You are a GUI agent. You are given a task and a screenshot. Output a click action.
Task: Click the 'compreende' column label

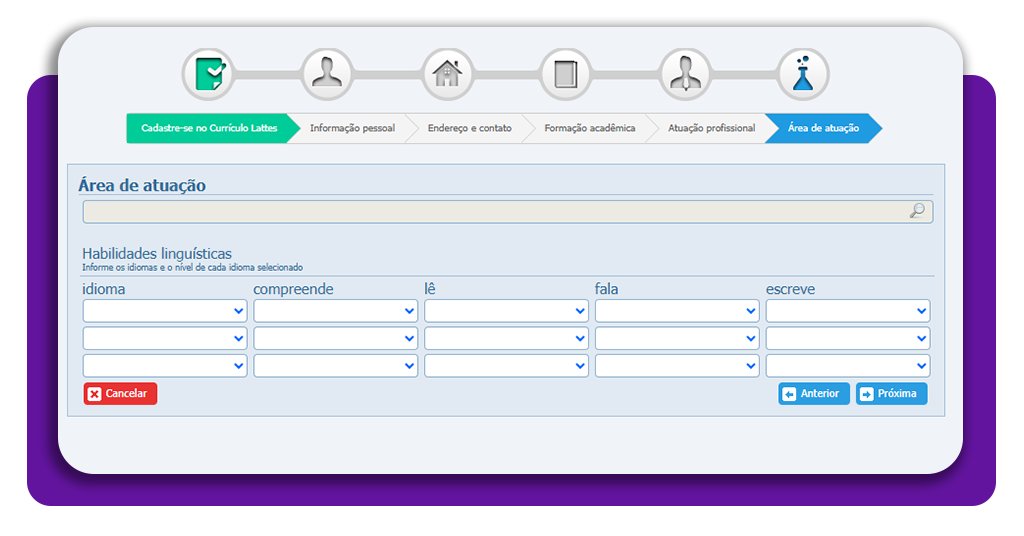(293, 289)
